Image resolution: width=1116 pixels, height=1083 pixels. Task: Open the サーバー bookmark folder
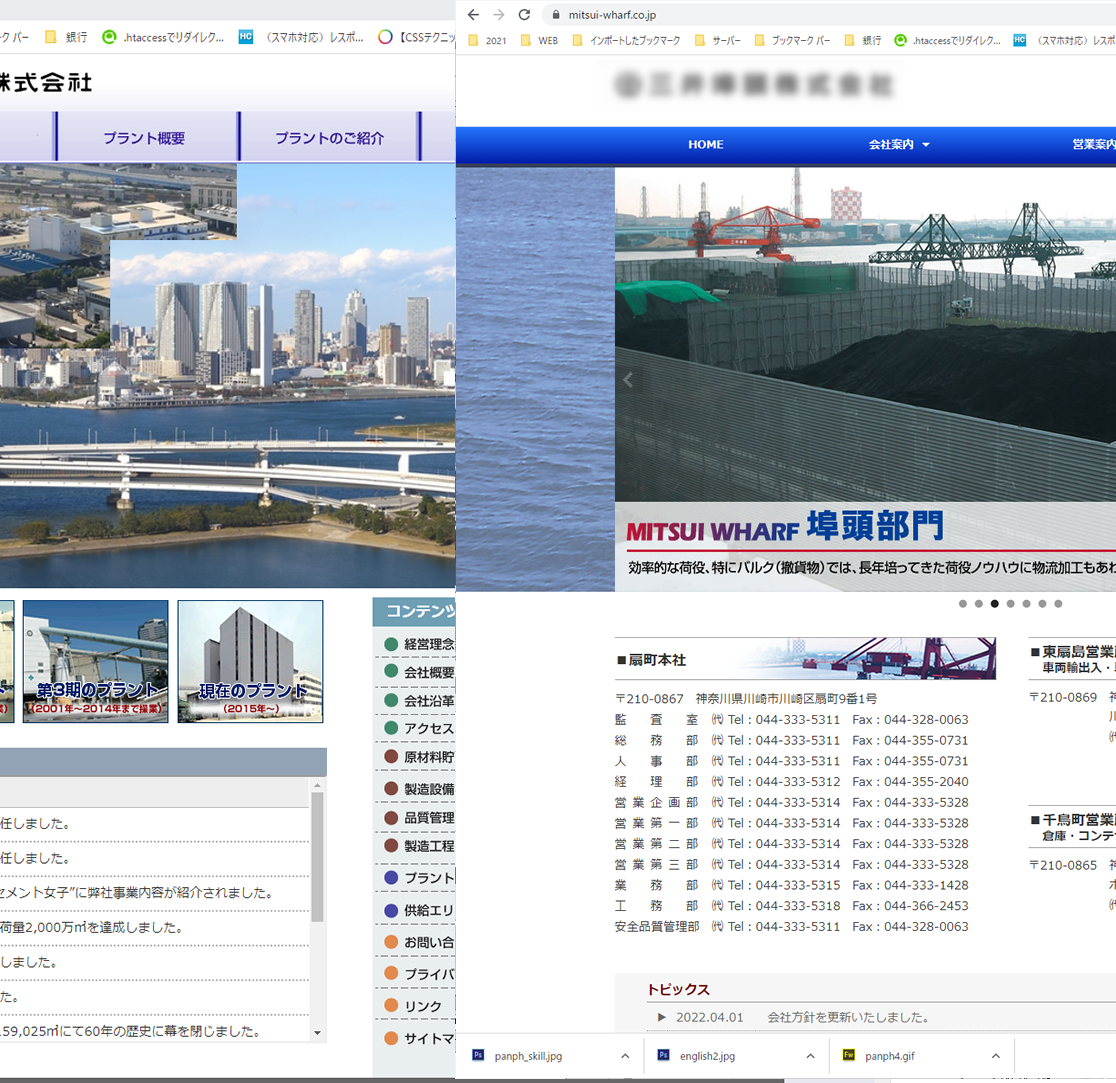717,41
